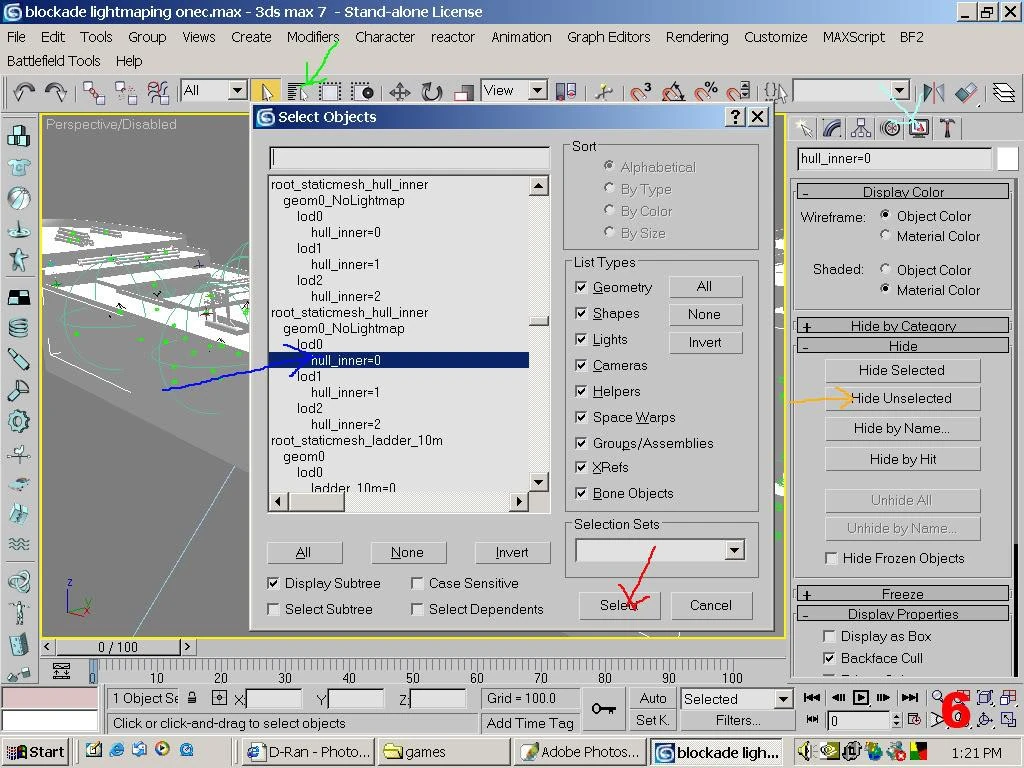The height and width of the screenshot is (768, 1024).
Task: Open the Hierarchy command panel tab
Action: click(861, 128)
